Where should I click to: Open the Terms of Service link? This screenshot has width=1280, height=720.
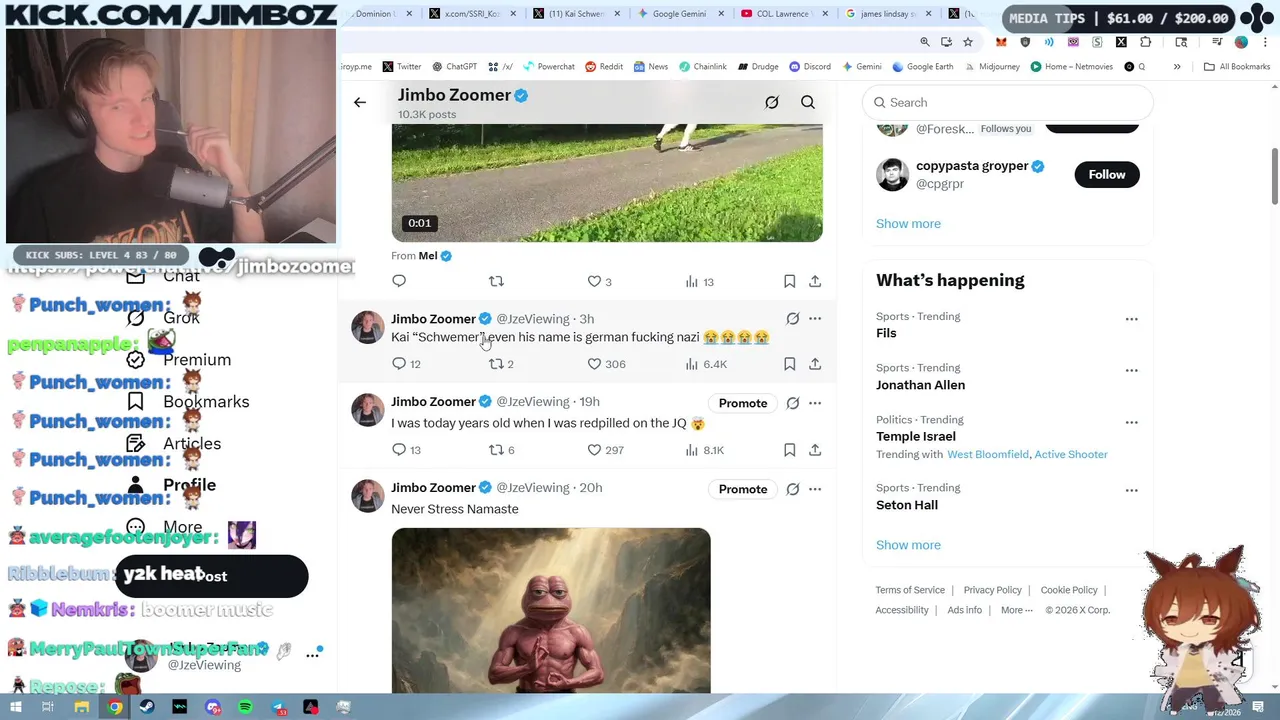(x=910, y=590)
